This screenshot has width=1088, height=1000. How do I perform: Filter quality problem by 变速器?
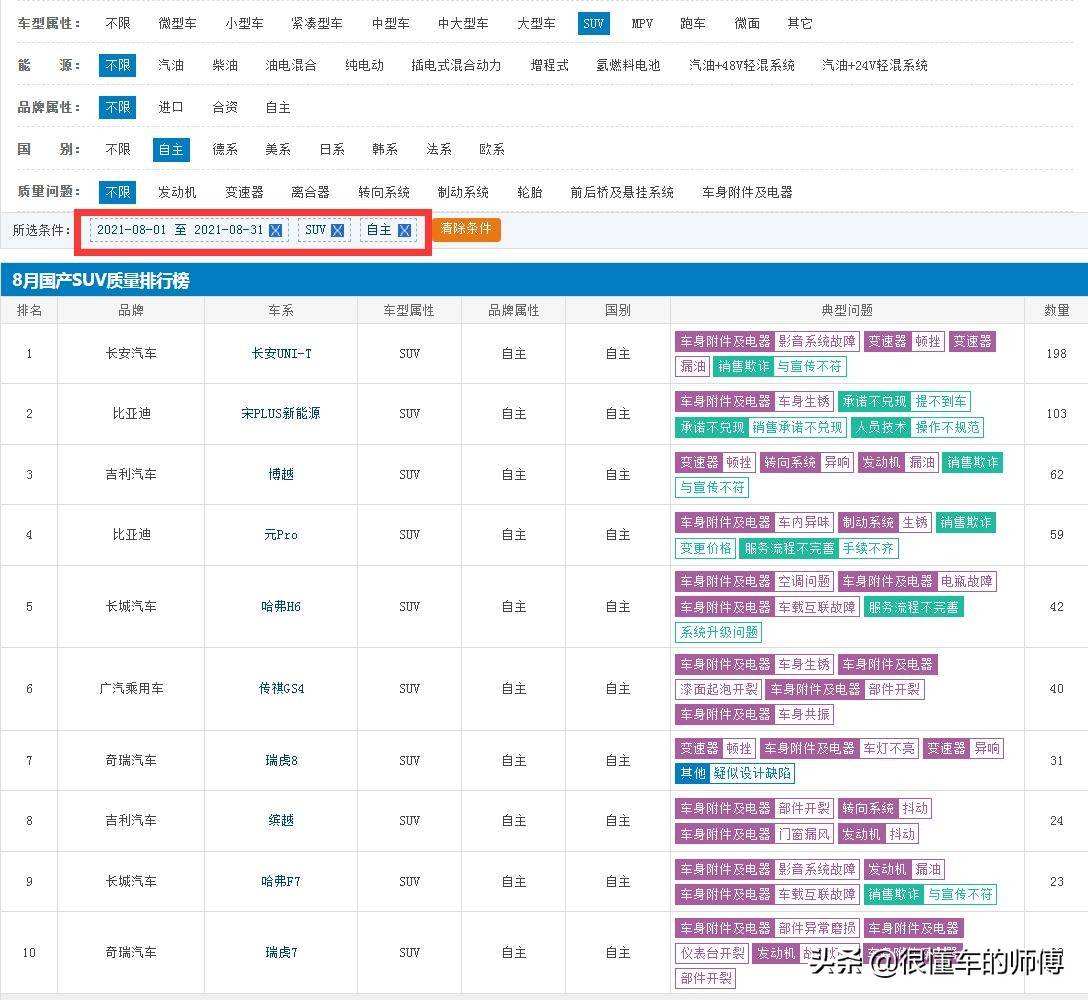click(x=244, y=192)
